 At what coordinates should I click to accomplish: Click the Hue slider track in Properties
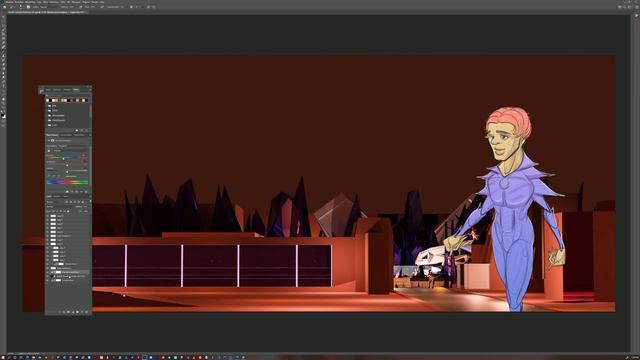[67, 159]
